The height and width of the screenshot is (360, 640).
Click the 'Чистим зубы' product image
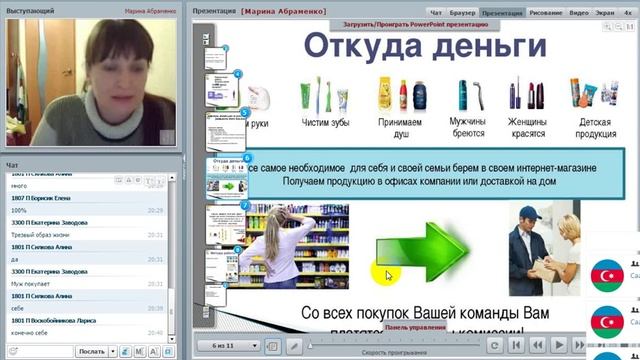(x=325, y=95)
